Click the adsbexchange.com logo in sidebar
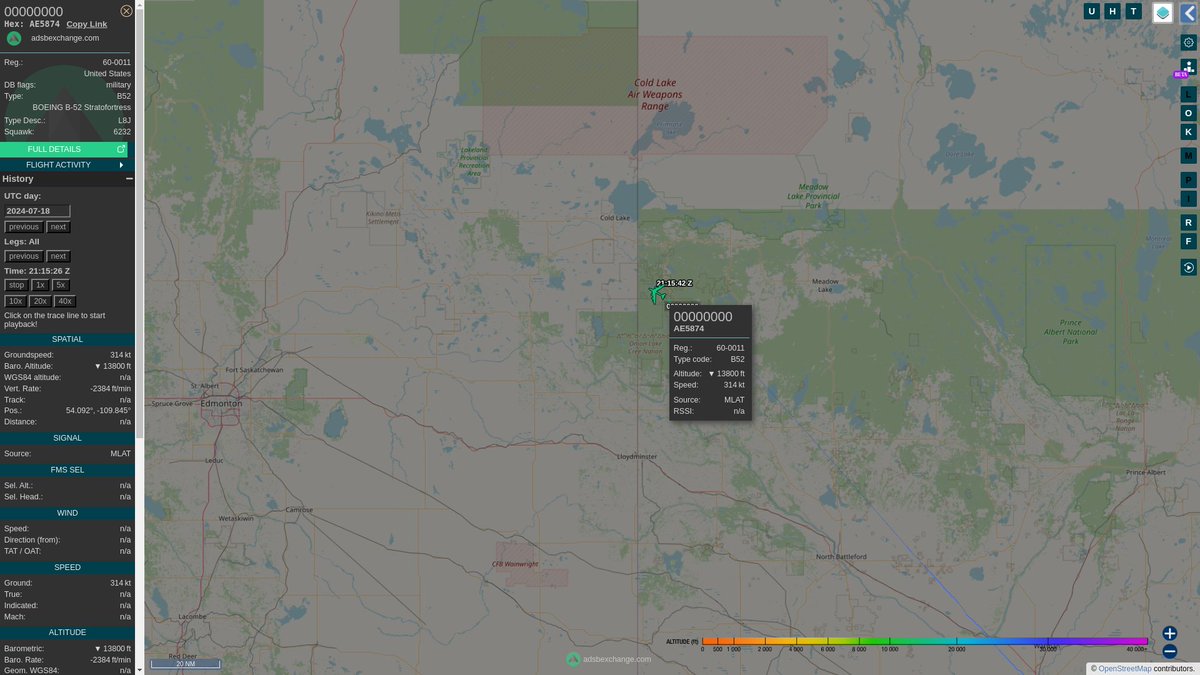This screenshot has width=1200, height=675. pyautogui.click(x=14, y=38)
